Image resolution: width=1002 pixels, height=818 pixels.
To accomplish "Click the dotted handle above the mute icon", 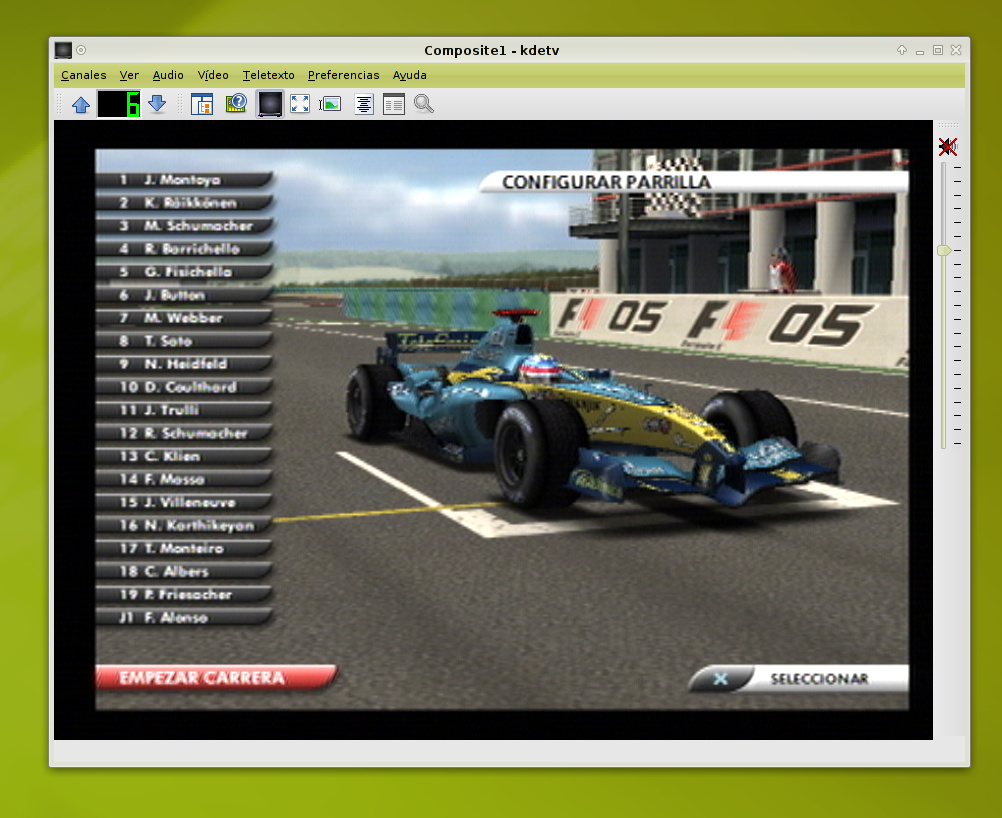I will click(x=948, y=125).
